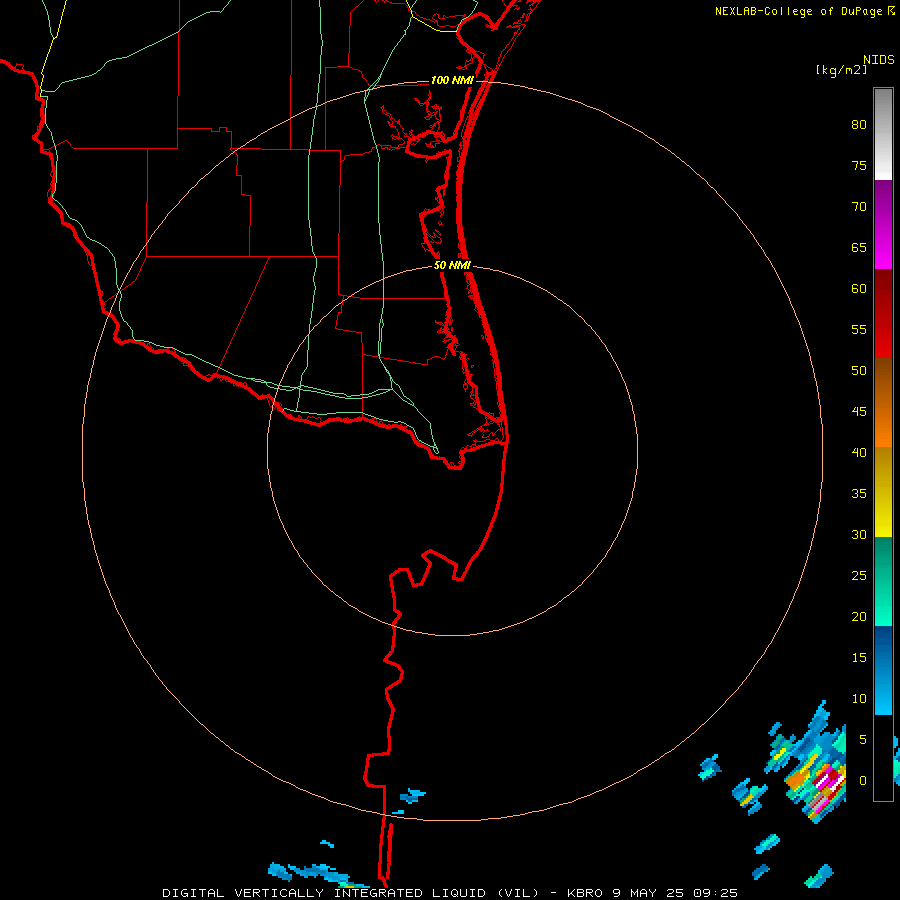This screenshot has height=900, width=900.
Task: Click the 50 NMI range ring label
Action: coord(452,265)
